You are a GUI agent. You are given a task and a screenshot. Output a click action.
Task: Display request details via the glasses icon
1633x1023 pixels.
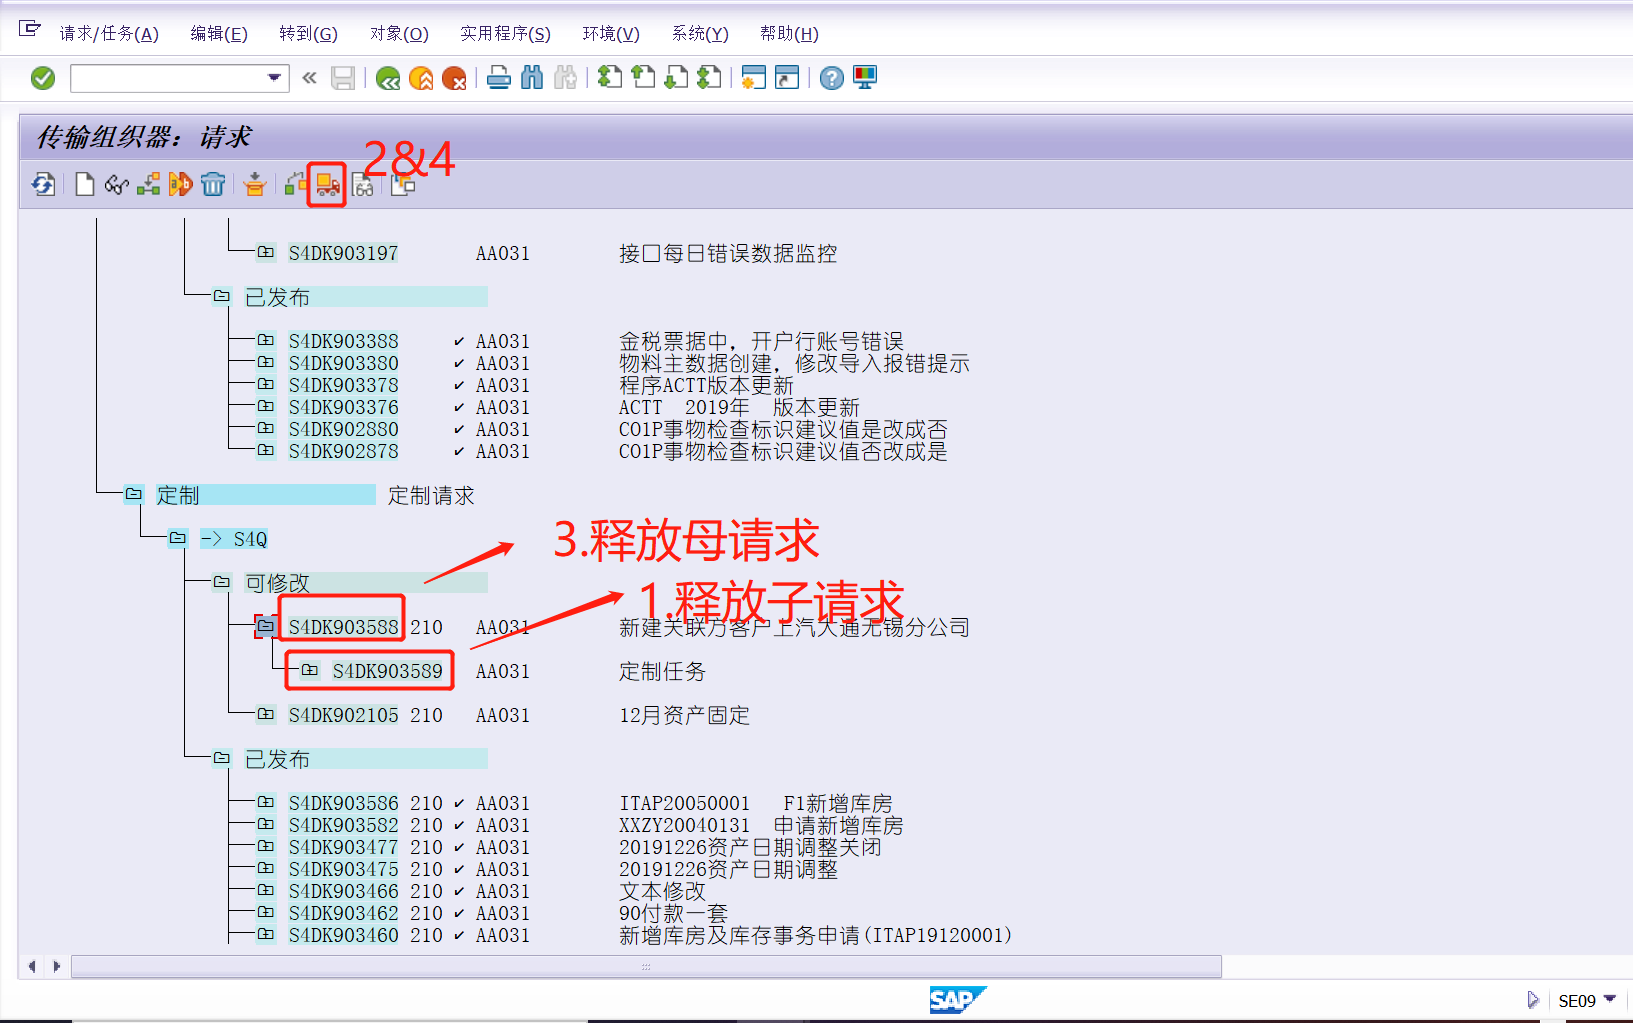tap(116, 184)
